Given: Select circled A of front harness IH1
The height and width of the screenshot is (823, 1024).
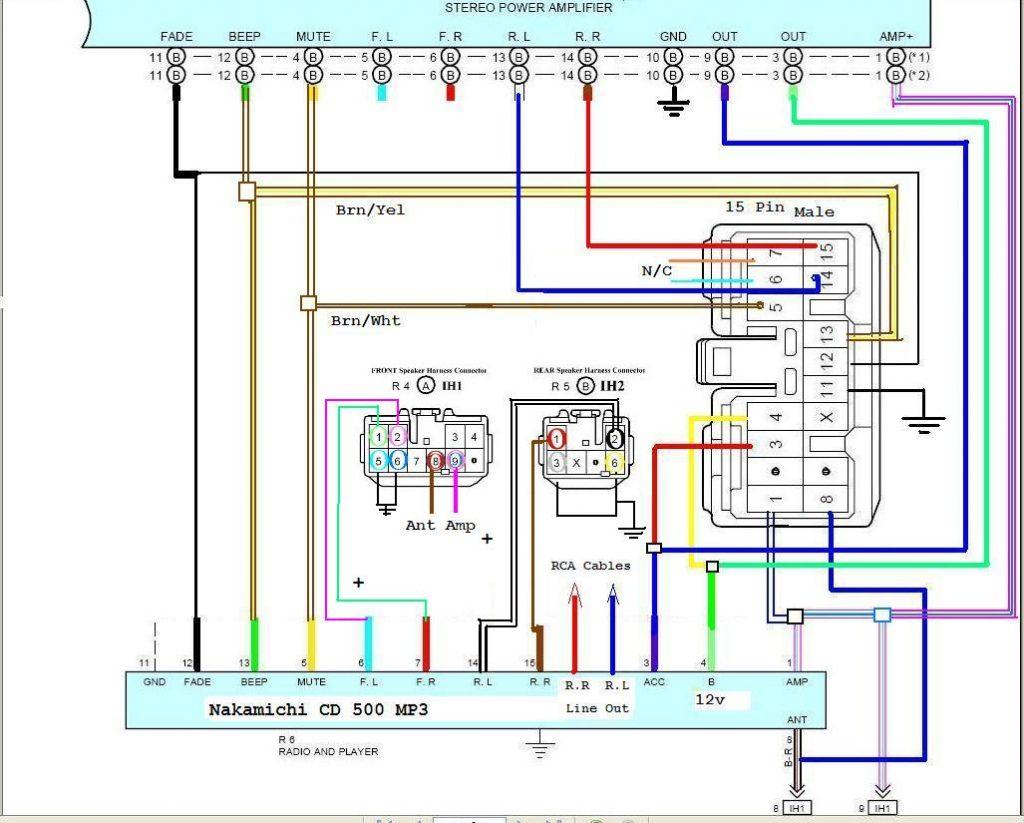Looking at the screenshot, I should tap(426, 385).
